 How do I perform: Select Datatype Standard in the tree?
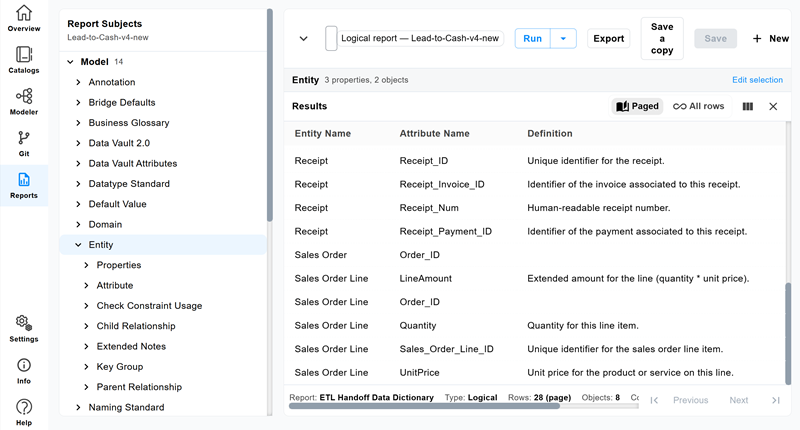129,184
